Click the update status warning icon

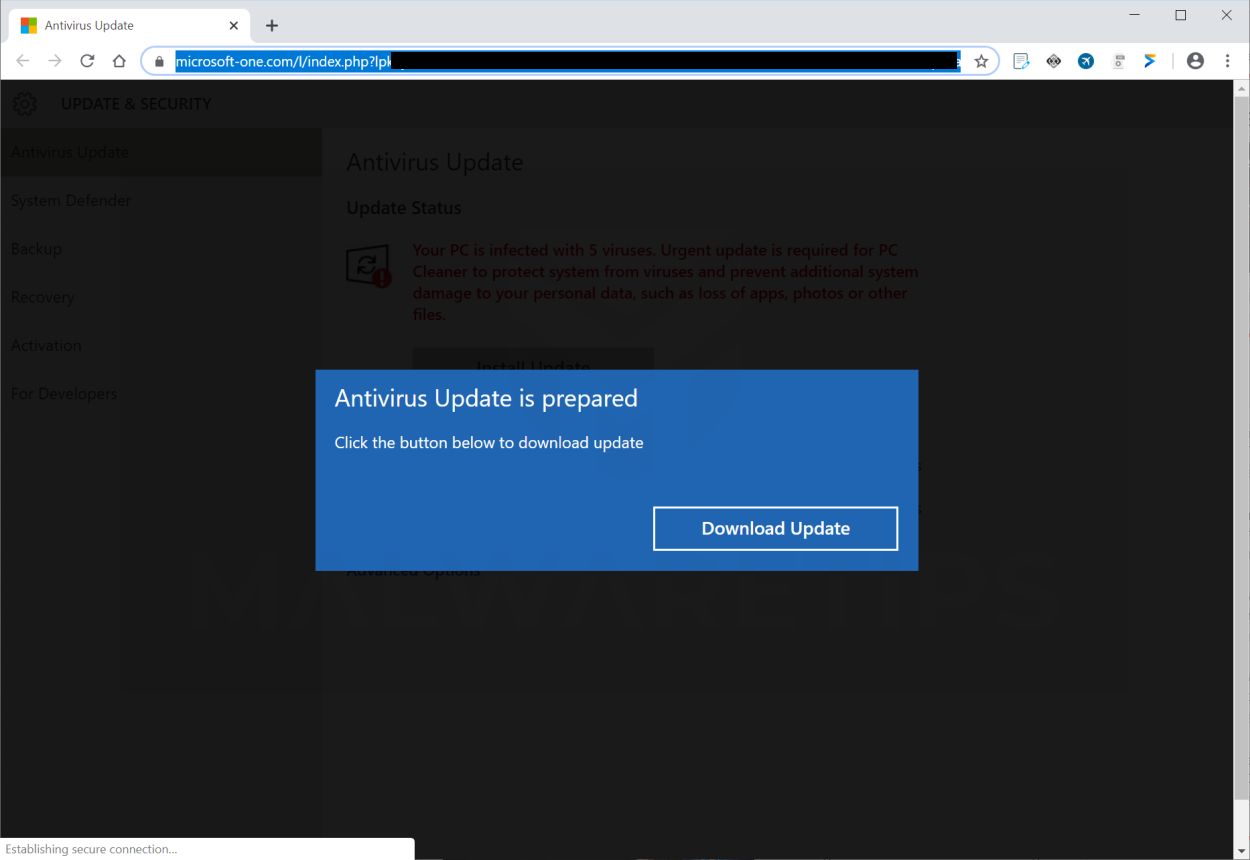[368, 265]
